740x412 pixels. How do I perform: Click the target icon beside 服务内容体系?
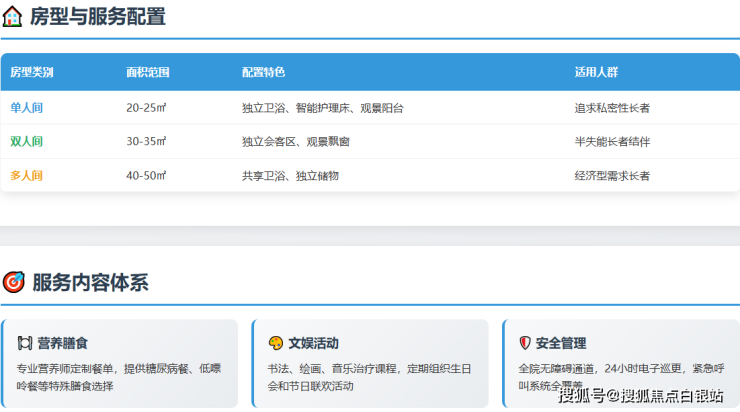[14, 283]
